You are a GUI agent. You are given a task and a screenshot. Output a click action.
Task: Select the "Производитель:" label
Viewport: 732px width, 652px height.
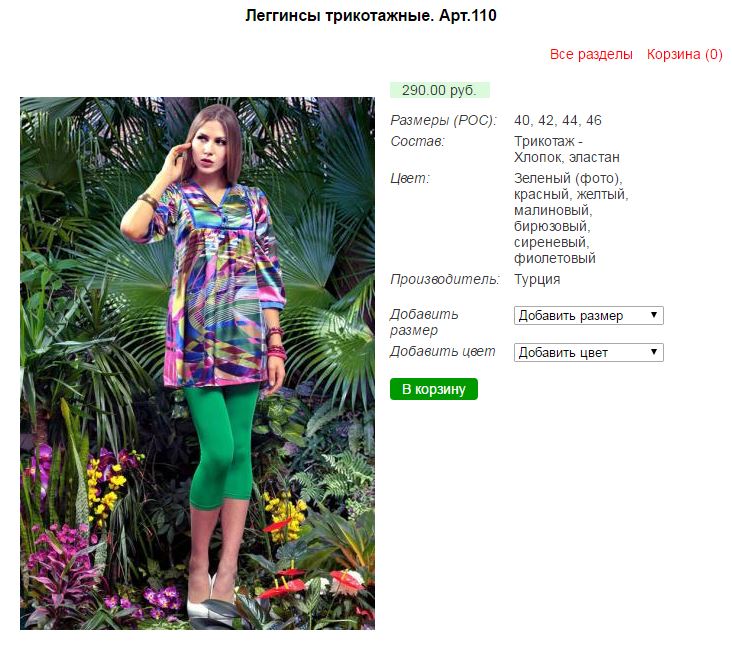tap(445, 279)
